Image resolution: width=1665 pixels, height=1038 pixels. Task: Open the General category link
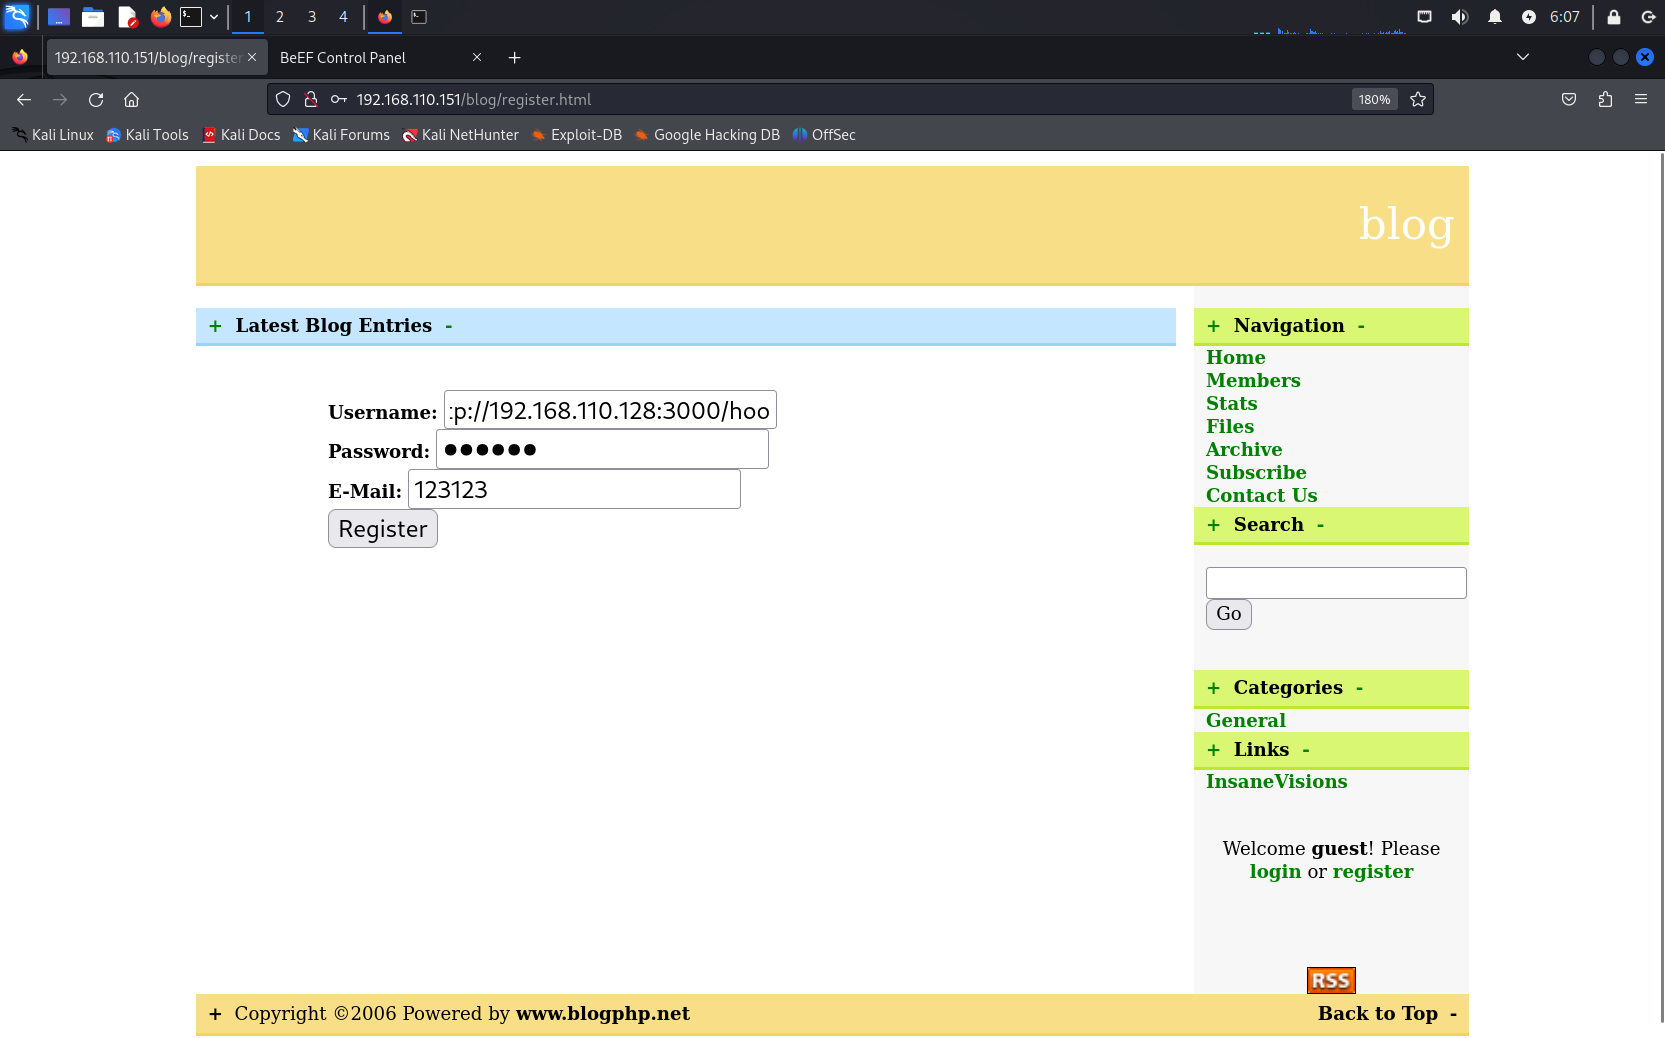1245,720
